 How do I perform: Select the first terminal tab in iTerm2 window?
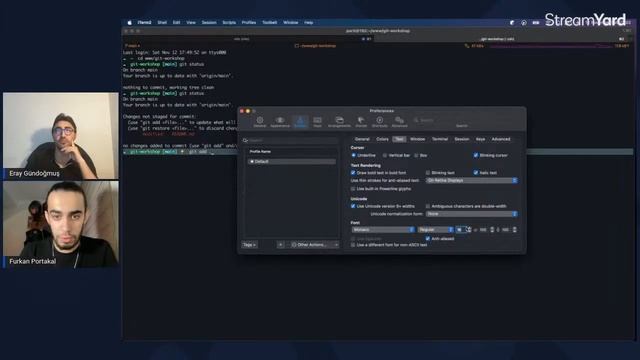[x=248, y=39]
